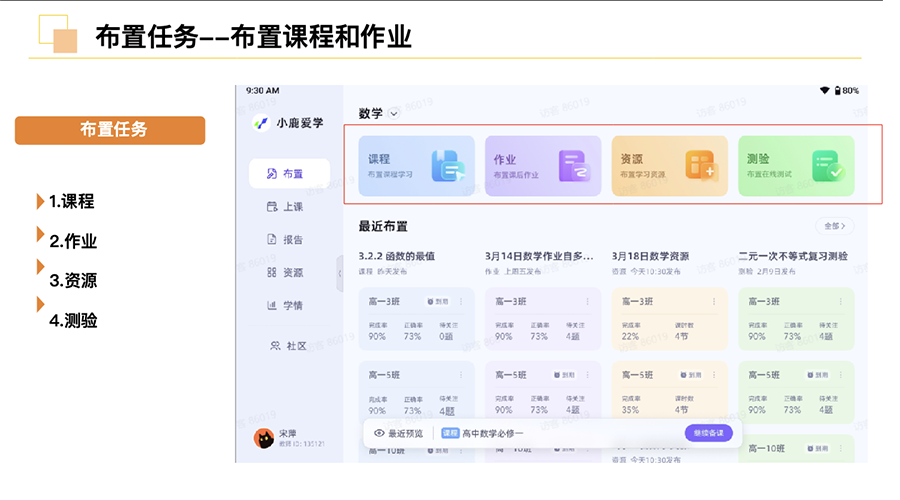Open 社区 community in the sidebar

[288, 346]
